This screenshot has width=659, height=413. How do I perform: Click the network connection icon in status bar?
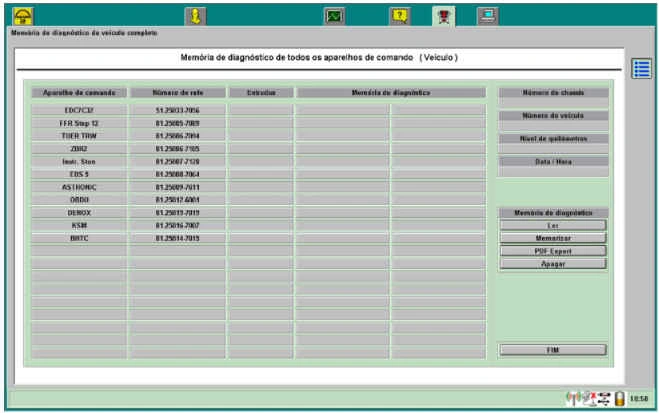pos(603,398)
